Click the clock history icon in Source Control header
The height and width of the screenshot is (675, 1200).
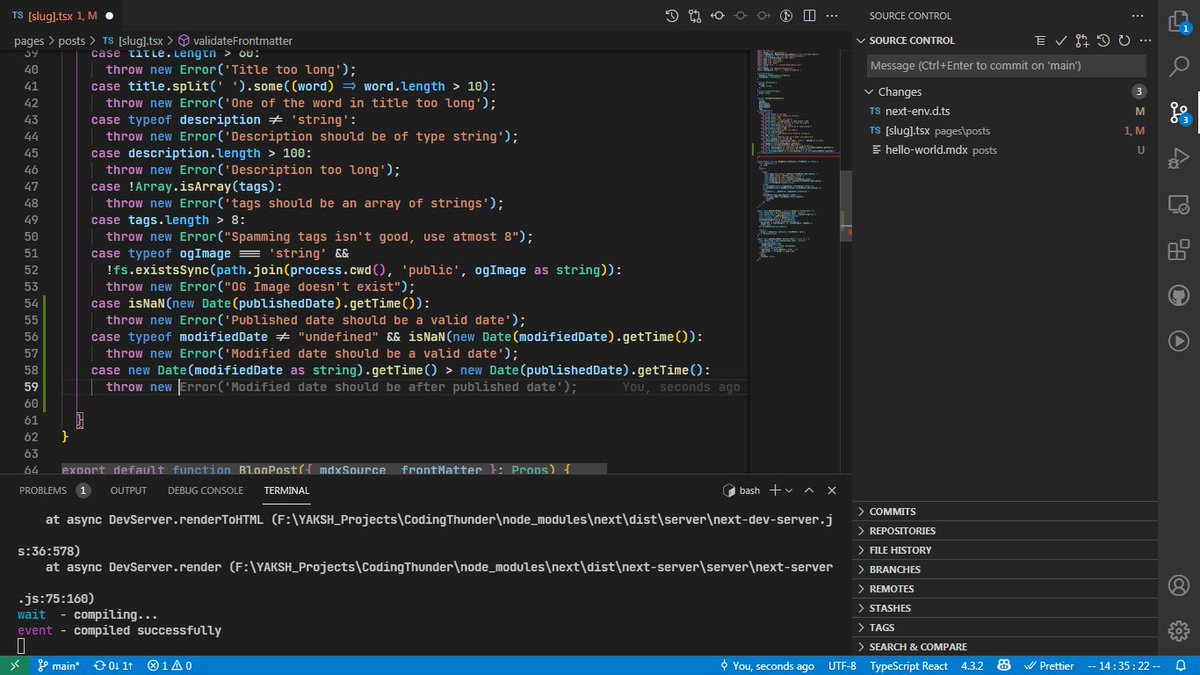click(x=1103, y=40)
